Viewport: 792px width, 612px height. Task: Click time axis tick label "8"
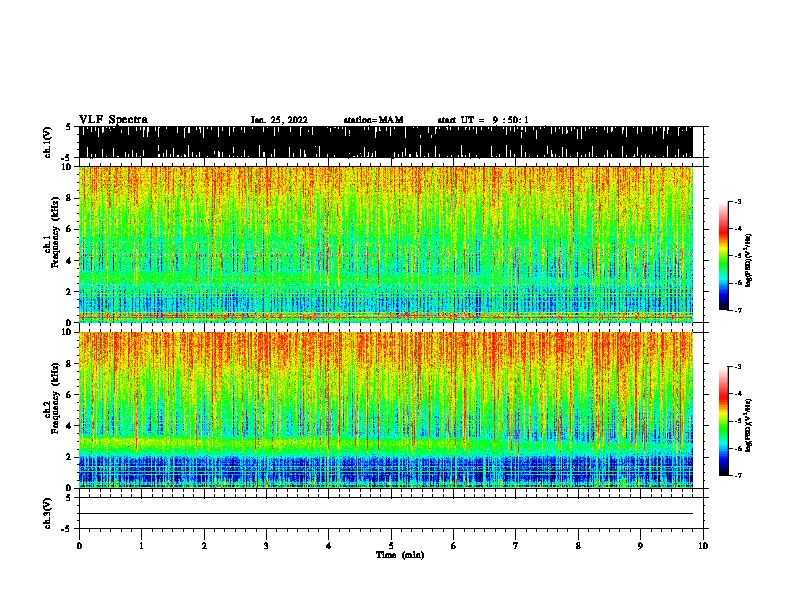[578, 546]
